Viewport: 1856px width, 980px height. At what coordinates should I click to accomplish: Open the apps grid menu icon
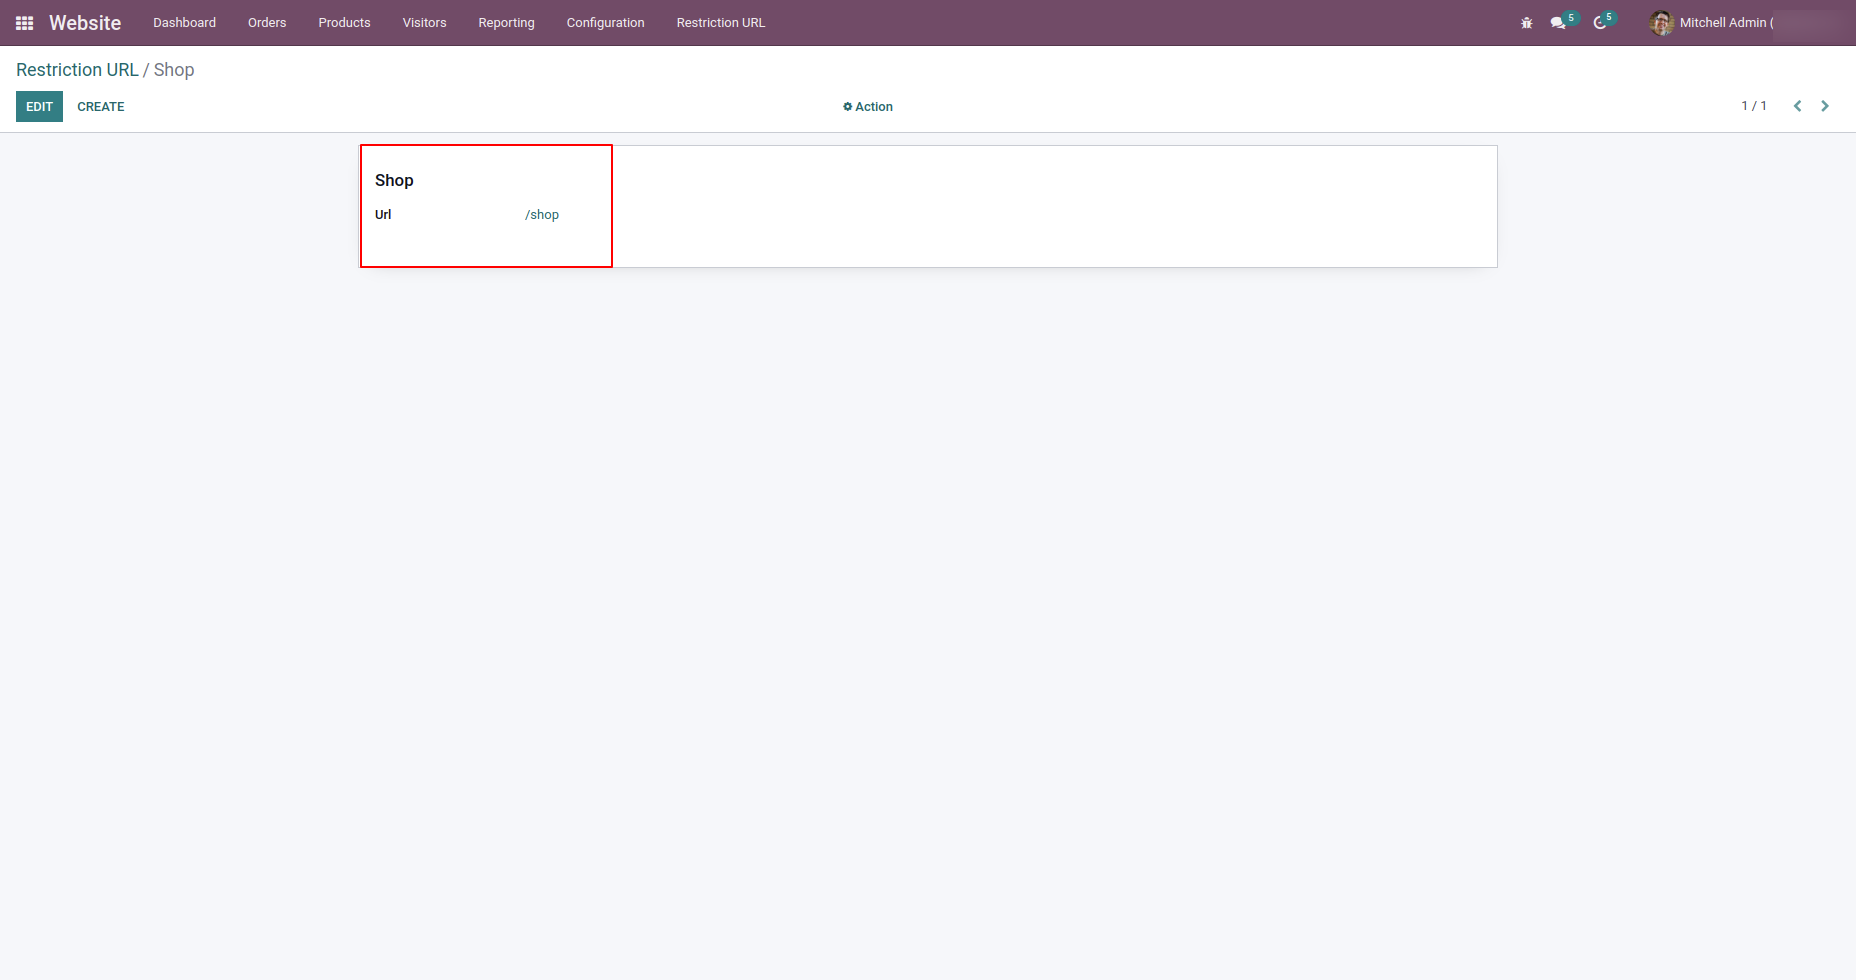pyautogui.click(x=25, y=23)
